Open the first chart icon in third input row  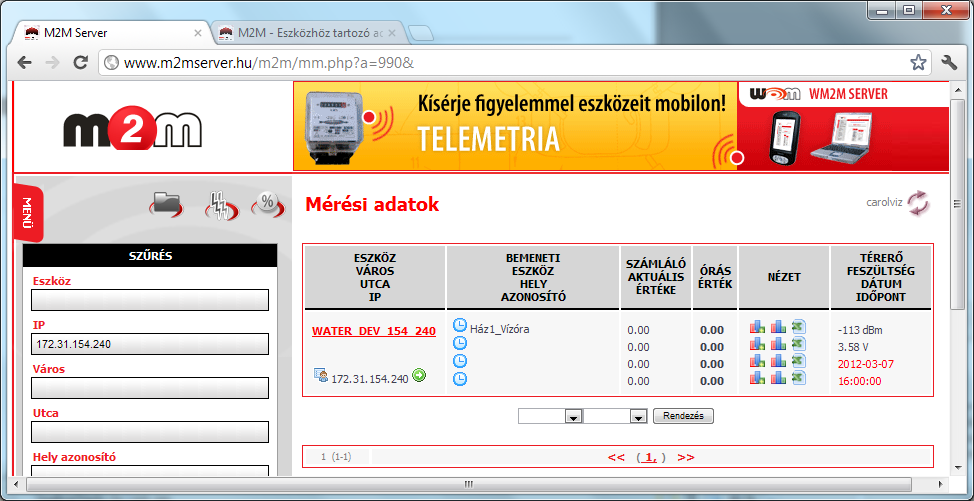click(x=757, y=360)
